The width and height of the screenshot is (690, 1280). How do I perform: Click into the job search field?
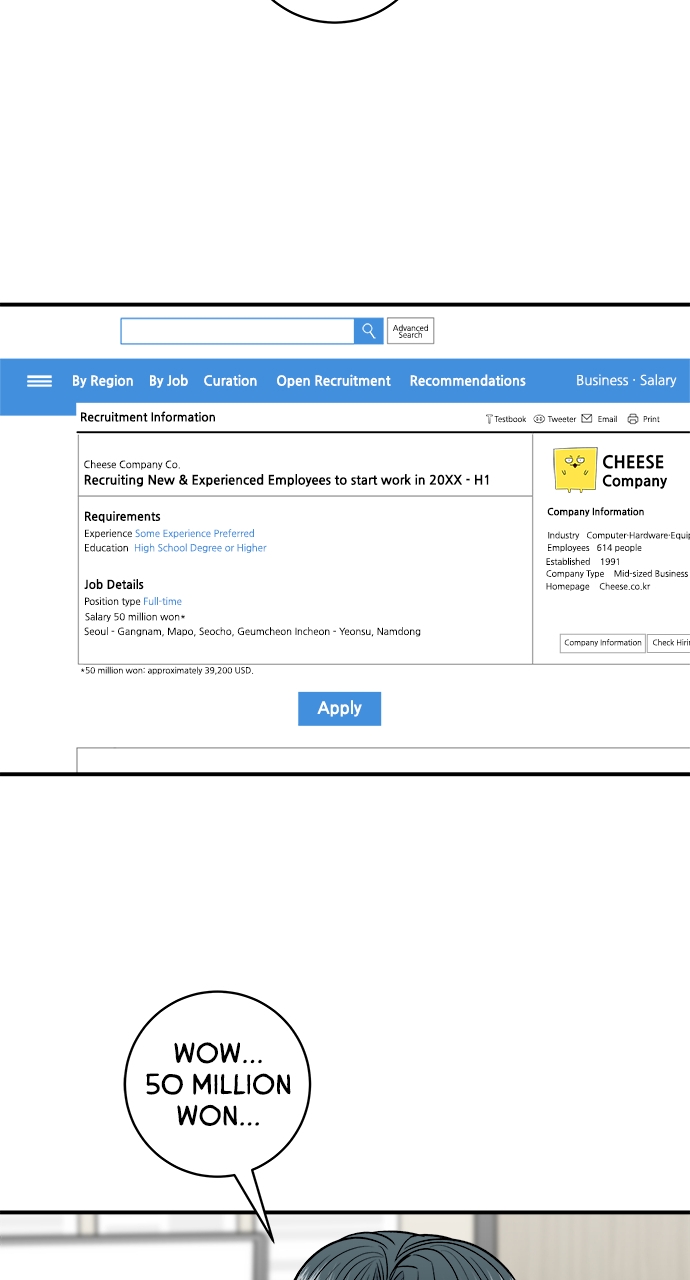(x=237, y=331)
